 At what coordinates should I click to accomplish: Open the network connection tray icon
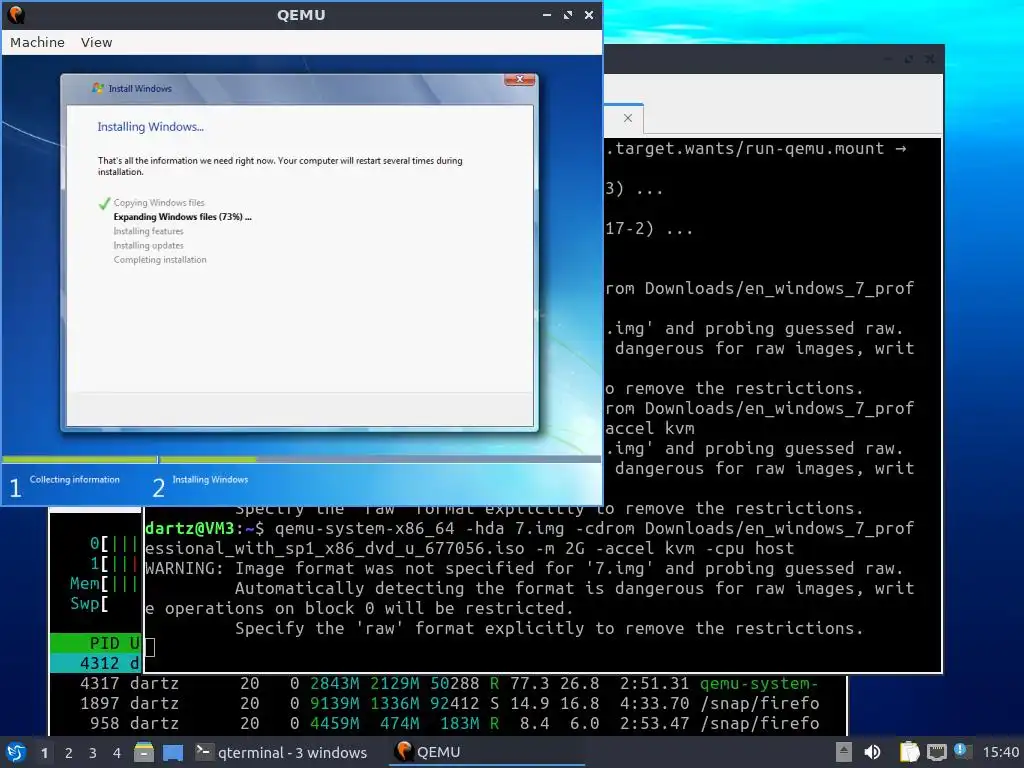click(936, 752)
